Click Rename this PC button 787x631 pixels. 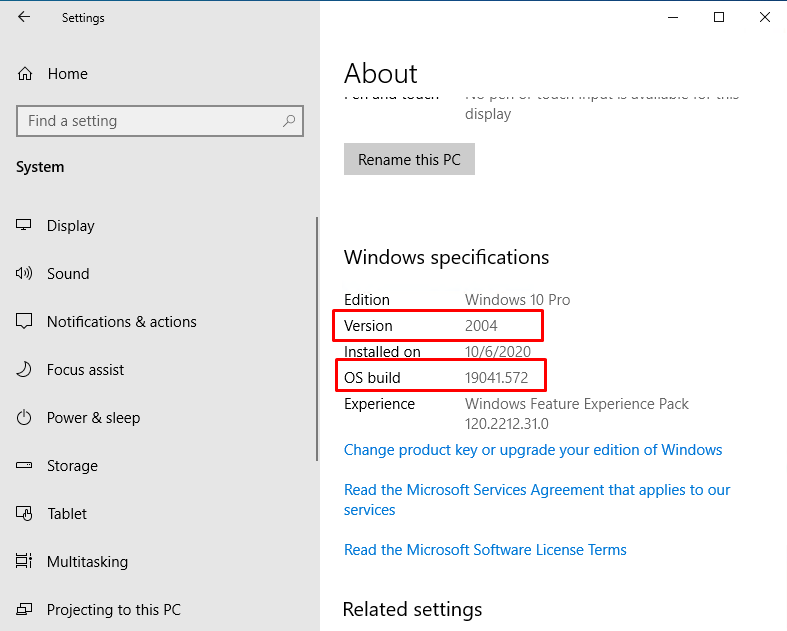[x=409, y=159]
